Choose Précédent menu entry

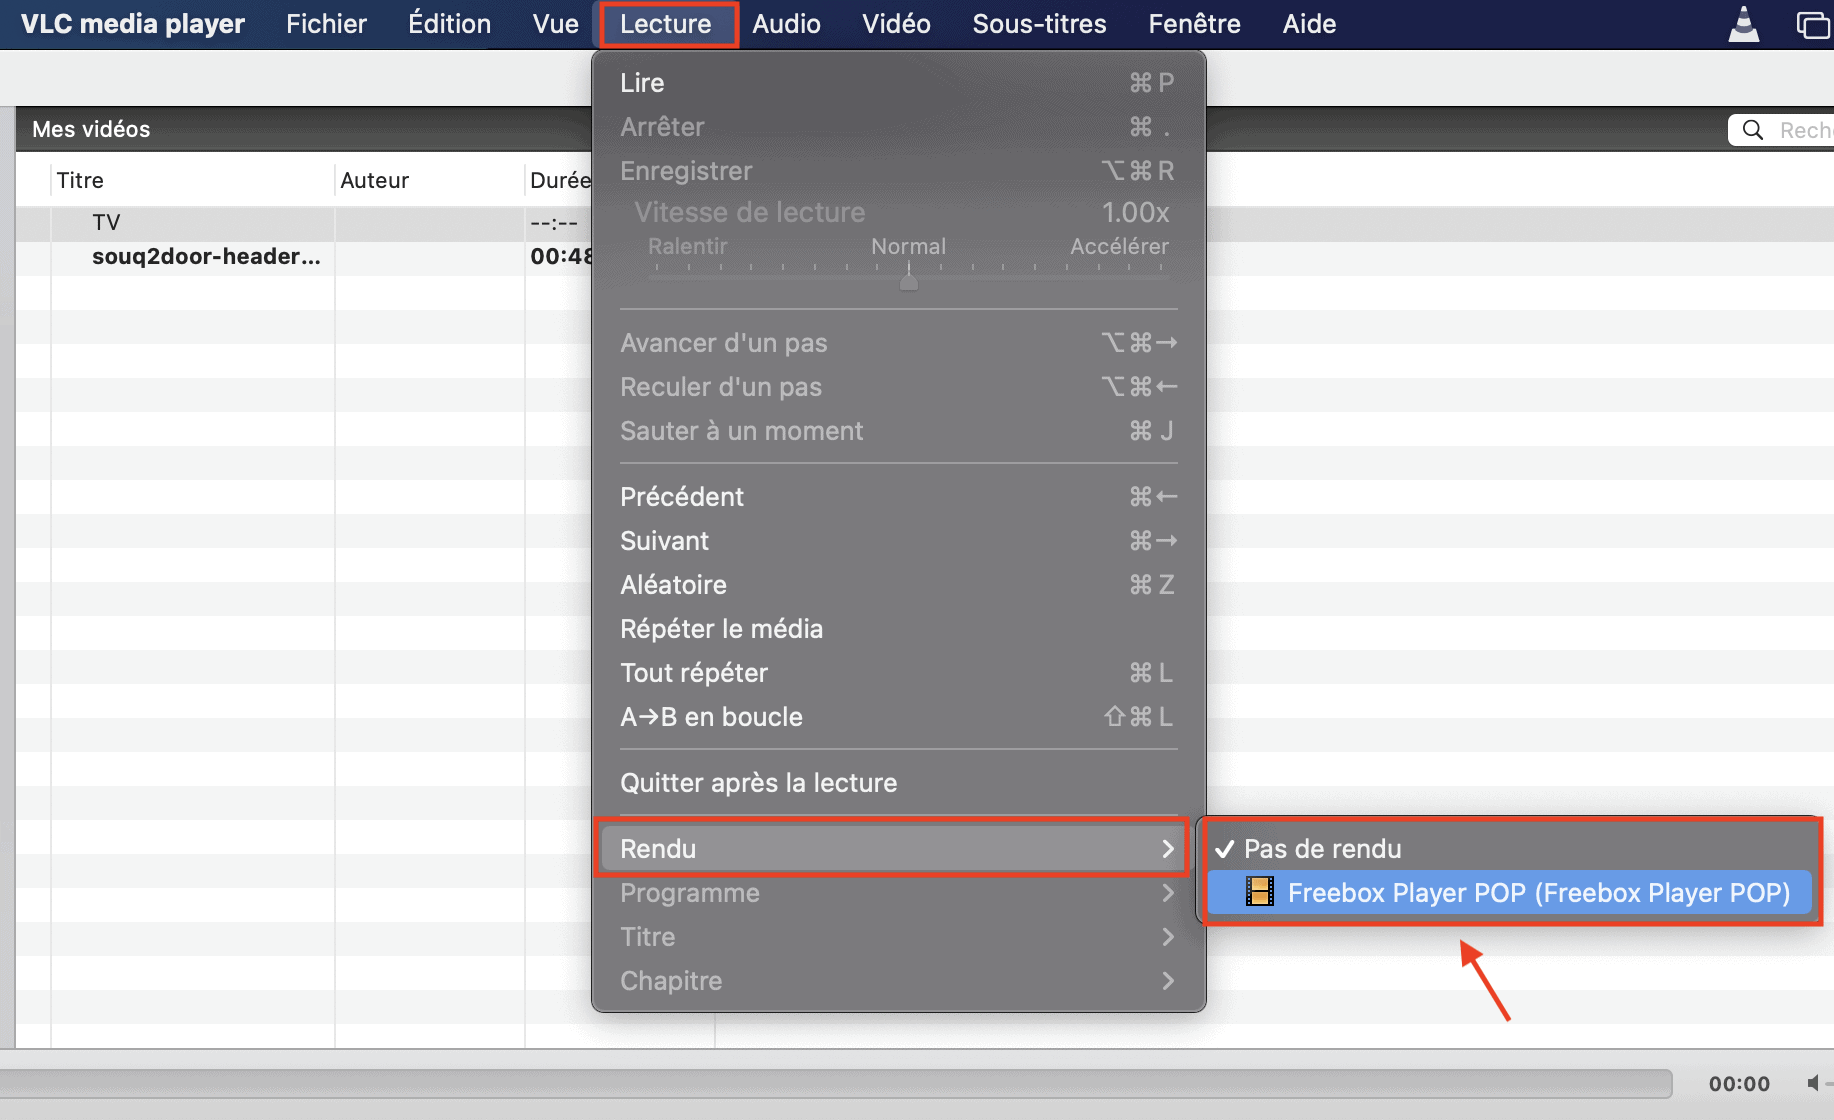click(x=898, y=497)
